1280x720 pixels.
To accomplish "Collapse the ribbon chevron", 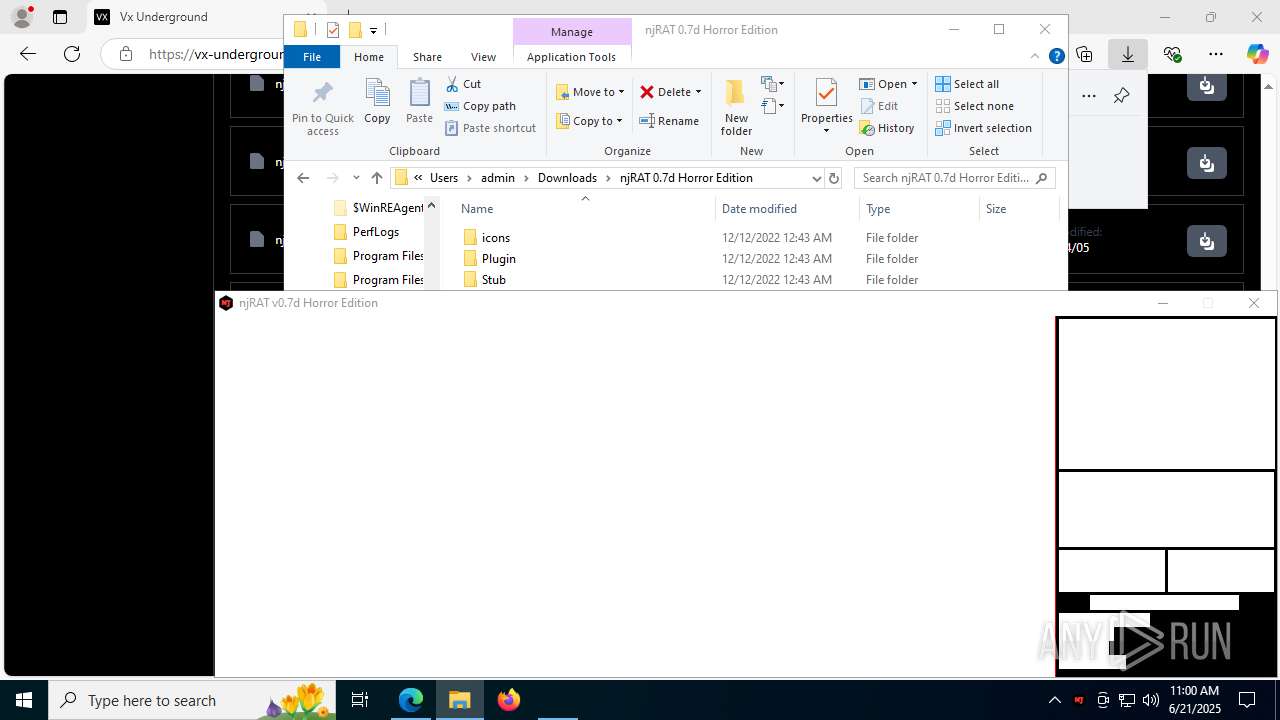I will pos(1037,57).
